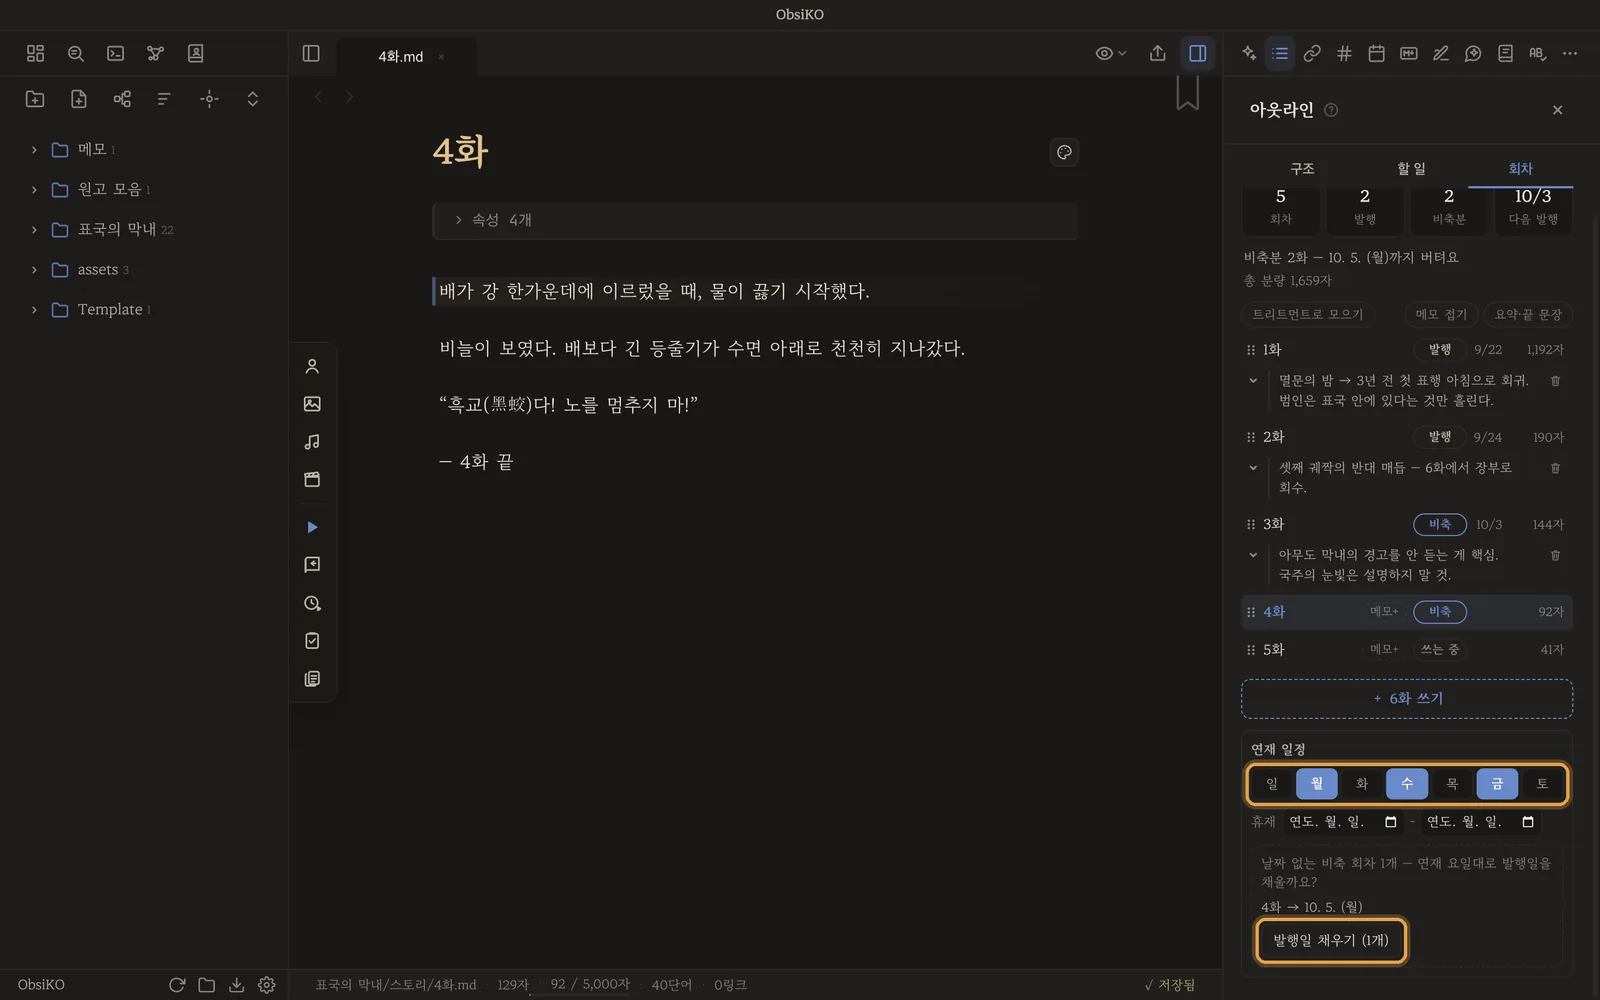Switch to the 할 일 tab
1600x1000 pixels.
point(1411,169)
